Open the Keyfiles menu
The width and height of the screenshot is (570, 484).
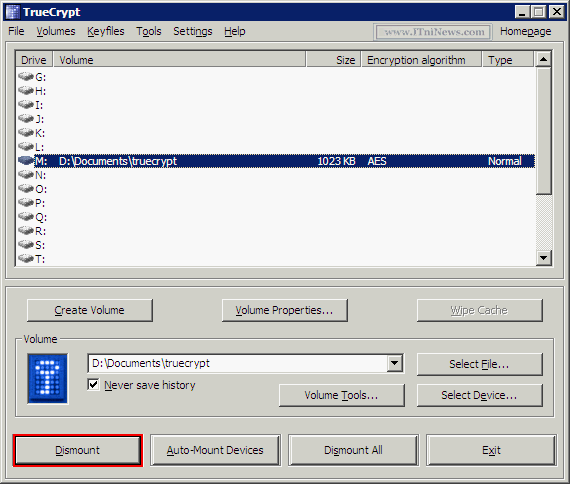point(106,31)
